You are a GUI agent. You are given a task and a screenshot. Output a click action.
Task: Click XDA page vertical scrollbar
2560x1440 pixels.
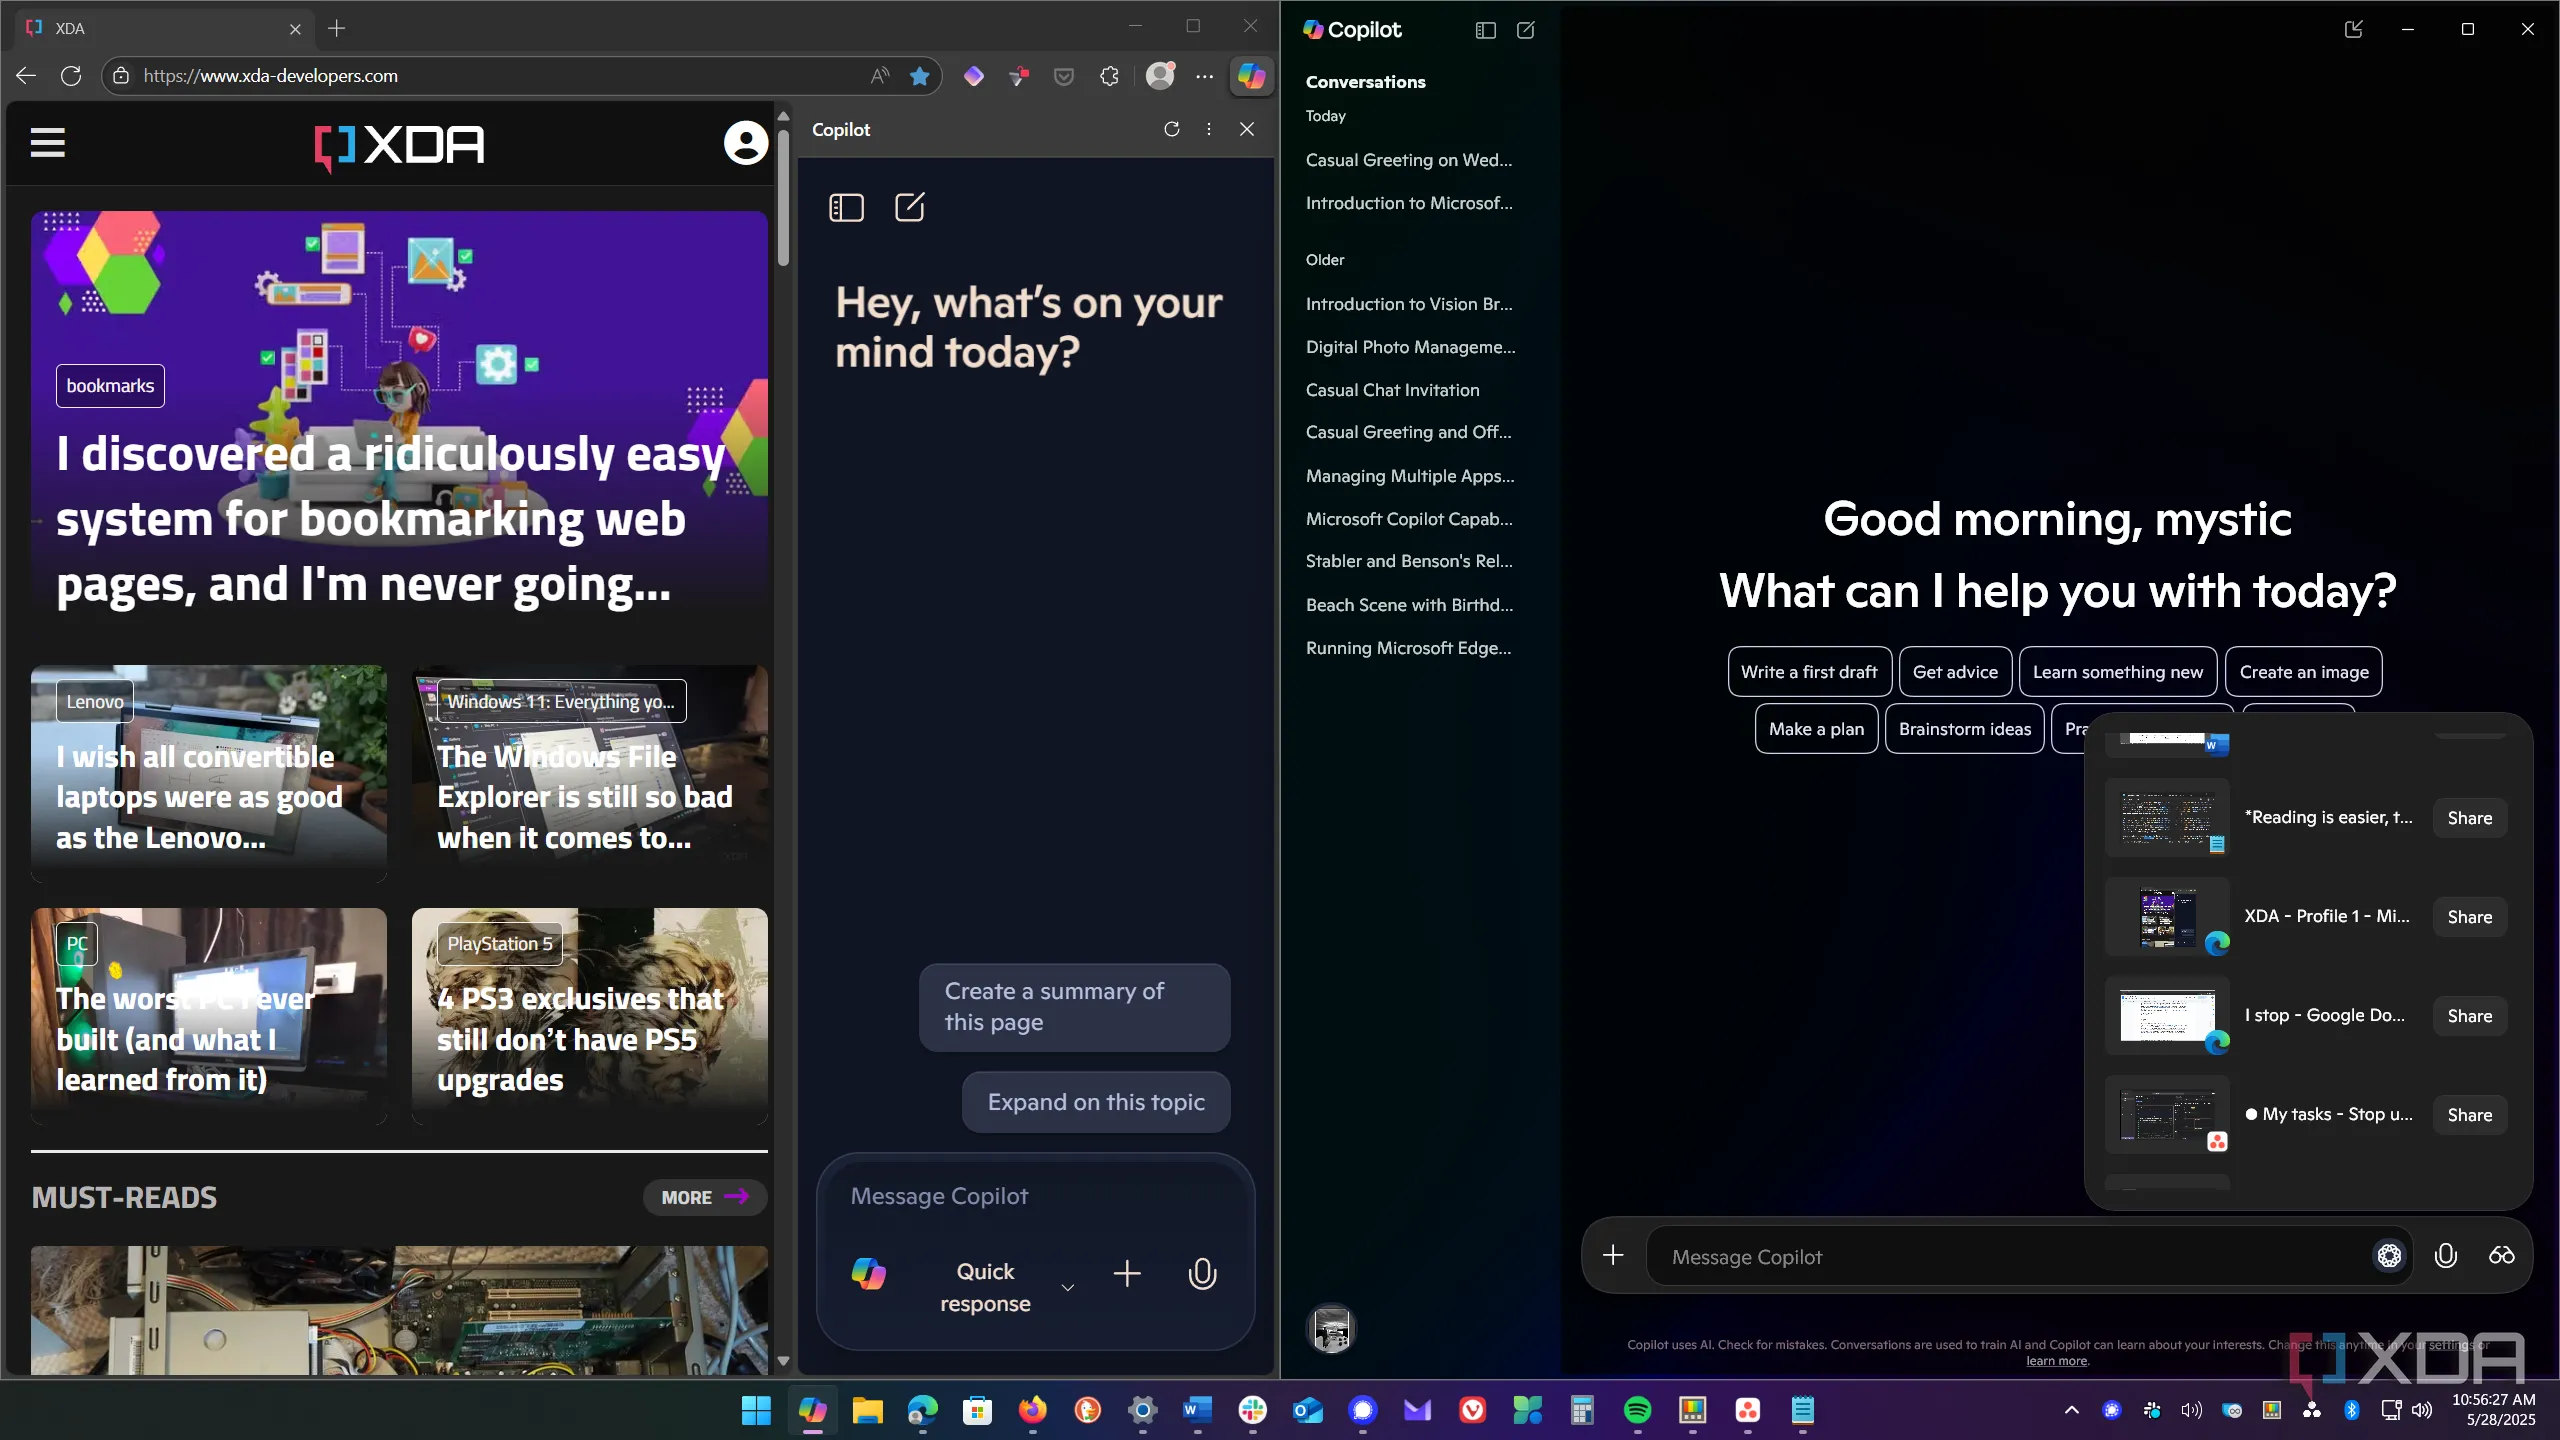coord(783,200)
